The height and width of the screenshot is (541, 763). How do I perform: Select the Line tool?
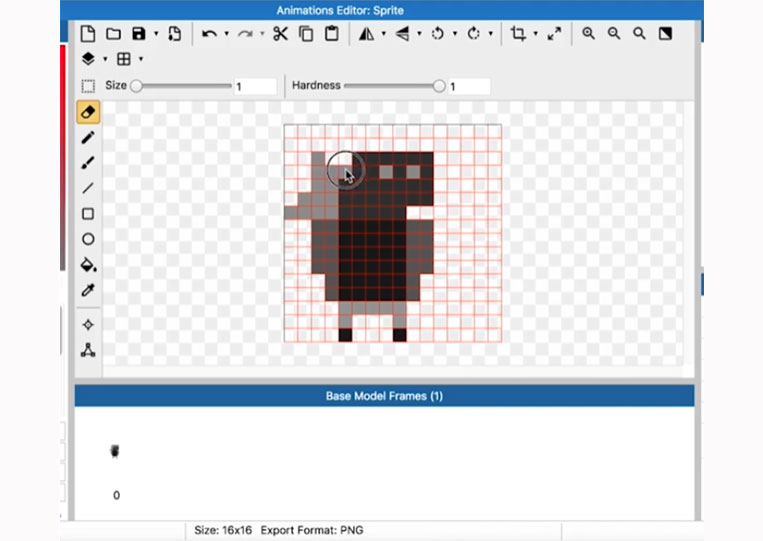click(x=88, y=188)
